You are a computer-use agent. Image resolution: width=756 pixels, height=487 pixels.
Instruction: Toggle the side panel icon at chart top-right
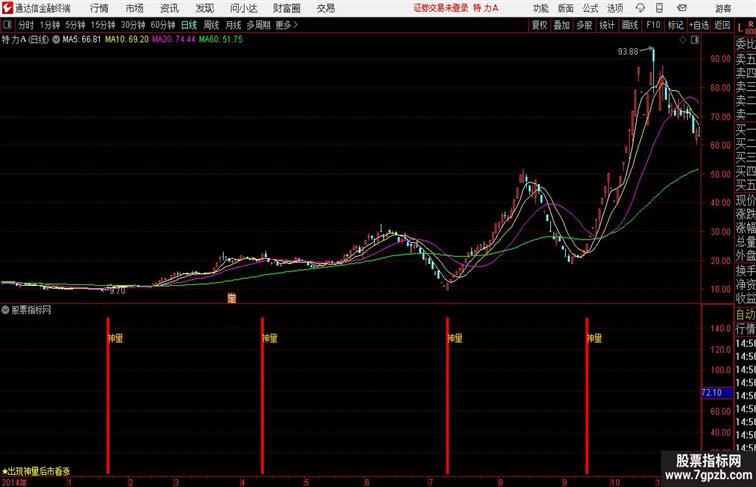(695, 40)
